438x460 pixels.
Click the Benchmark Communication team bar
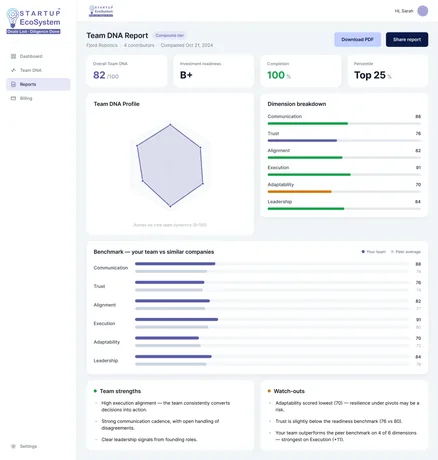175,264
